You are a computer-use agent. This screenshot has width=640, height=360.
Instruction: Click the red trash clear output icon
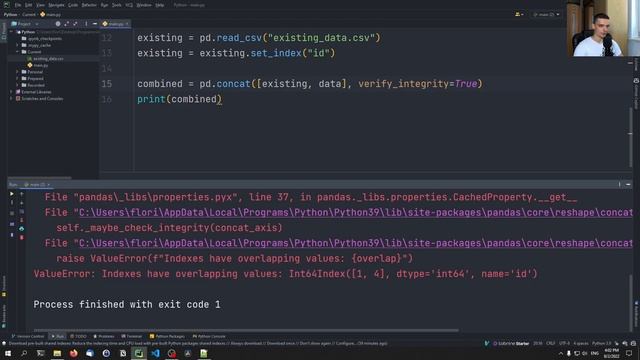[22, 237]
